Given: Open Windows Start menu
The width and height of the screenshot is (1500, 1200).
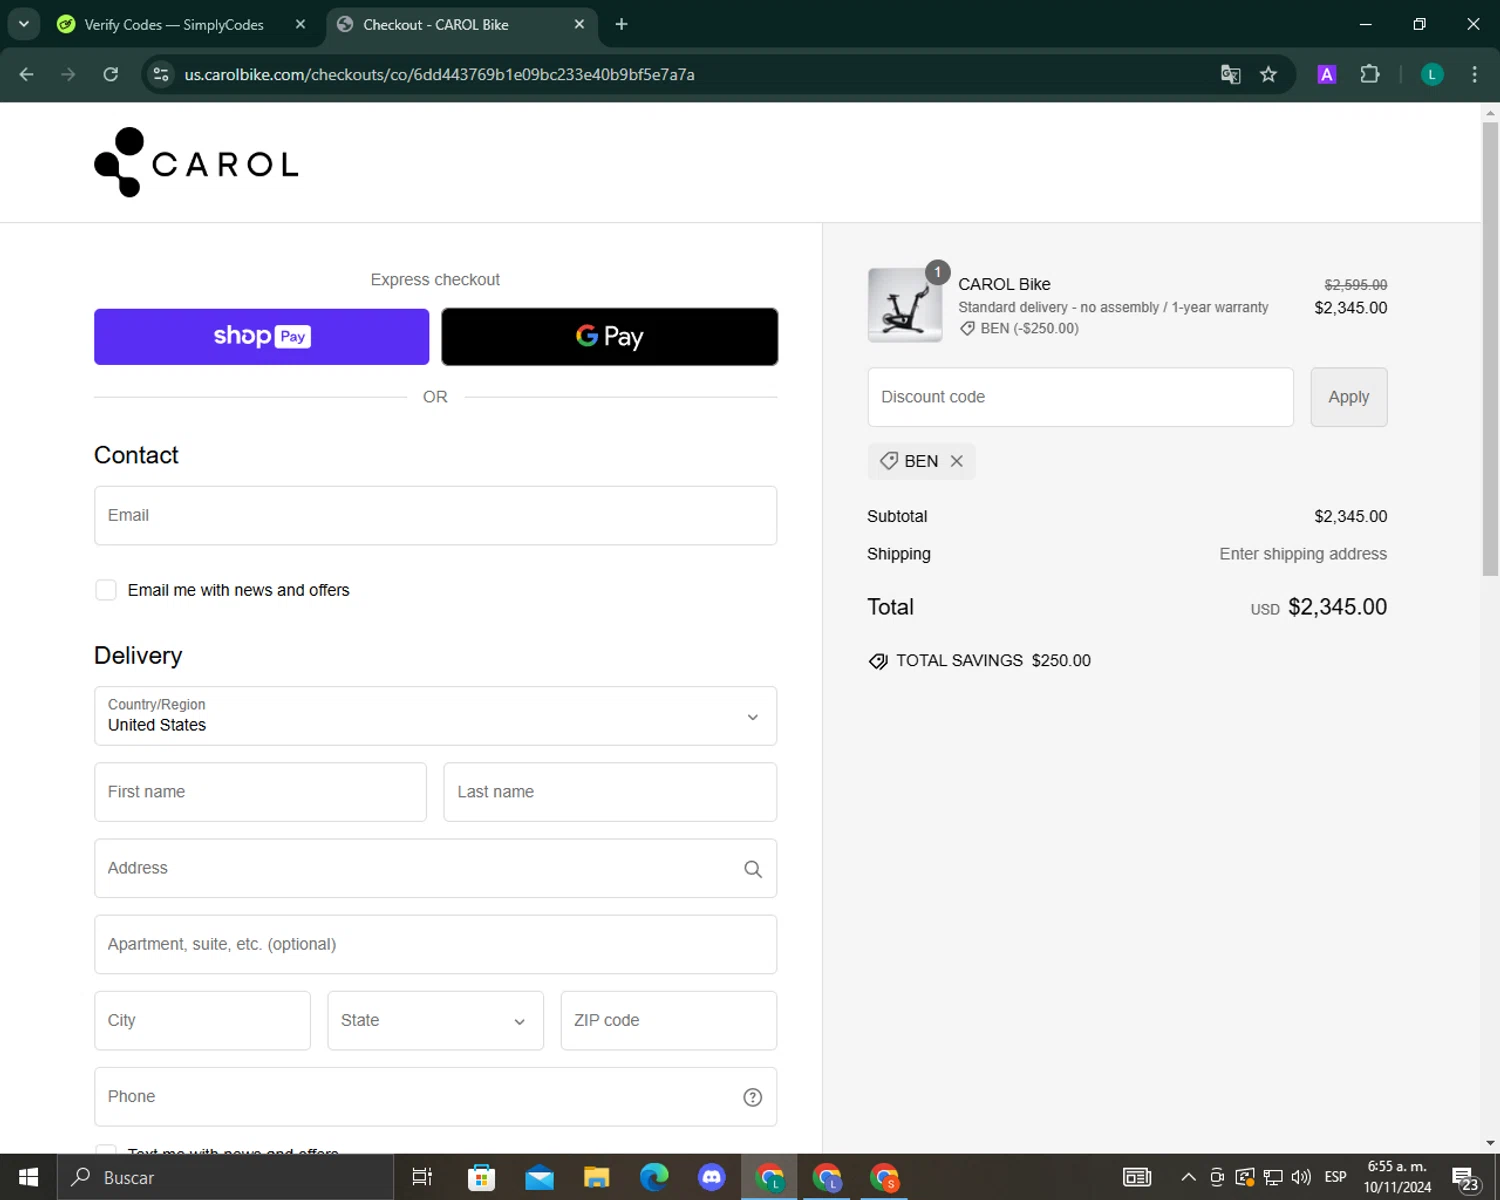Looking at the screenshot, I should [28, 1177].
